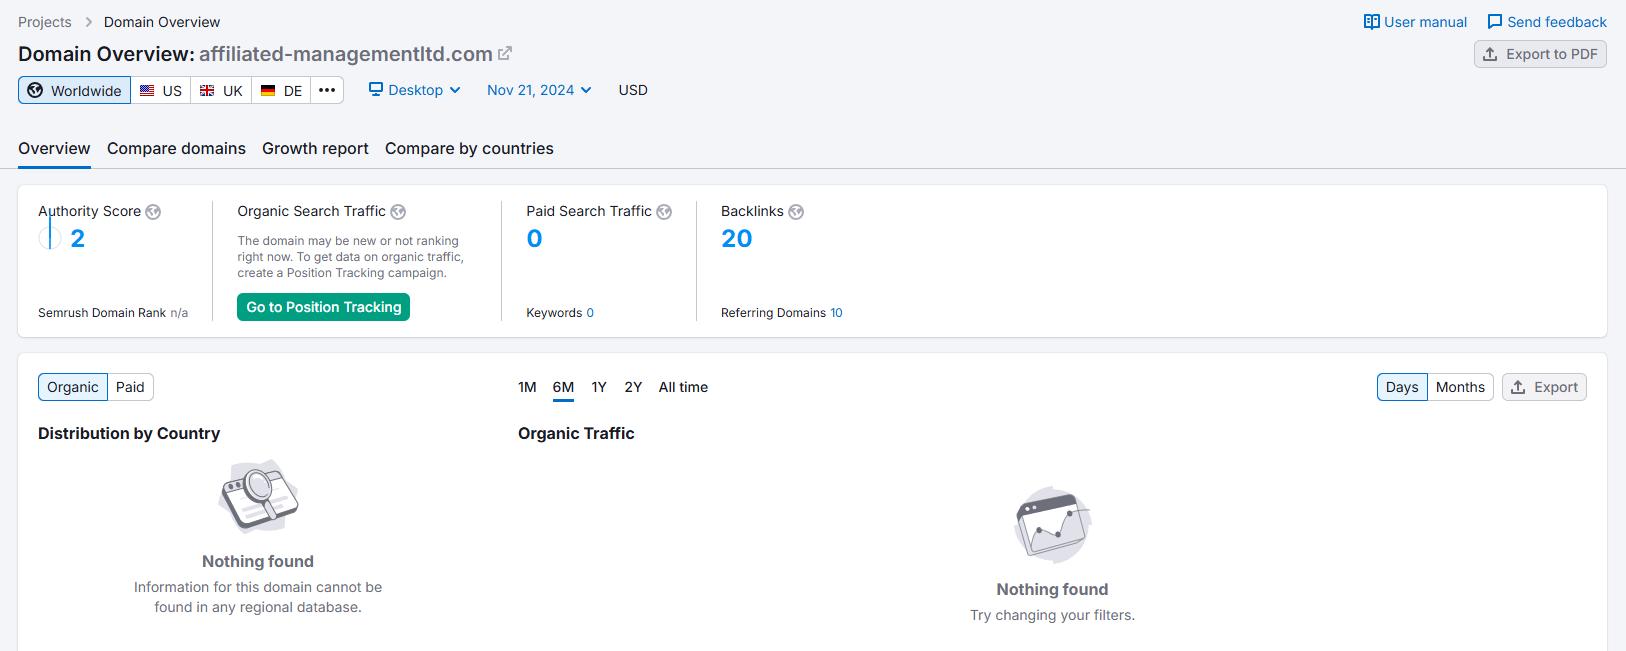Viewport: 1626px width, 651px height.
Task: Click the affiliated-managementltd.com domain title
Action: (x=345, y=54)
